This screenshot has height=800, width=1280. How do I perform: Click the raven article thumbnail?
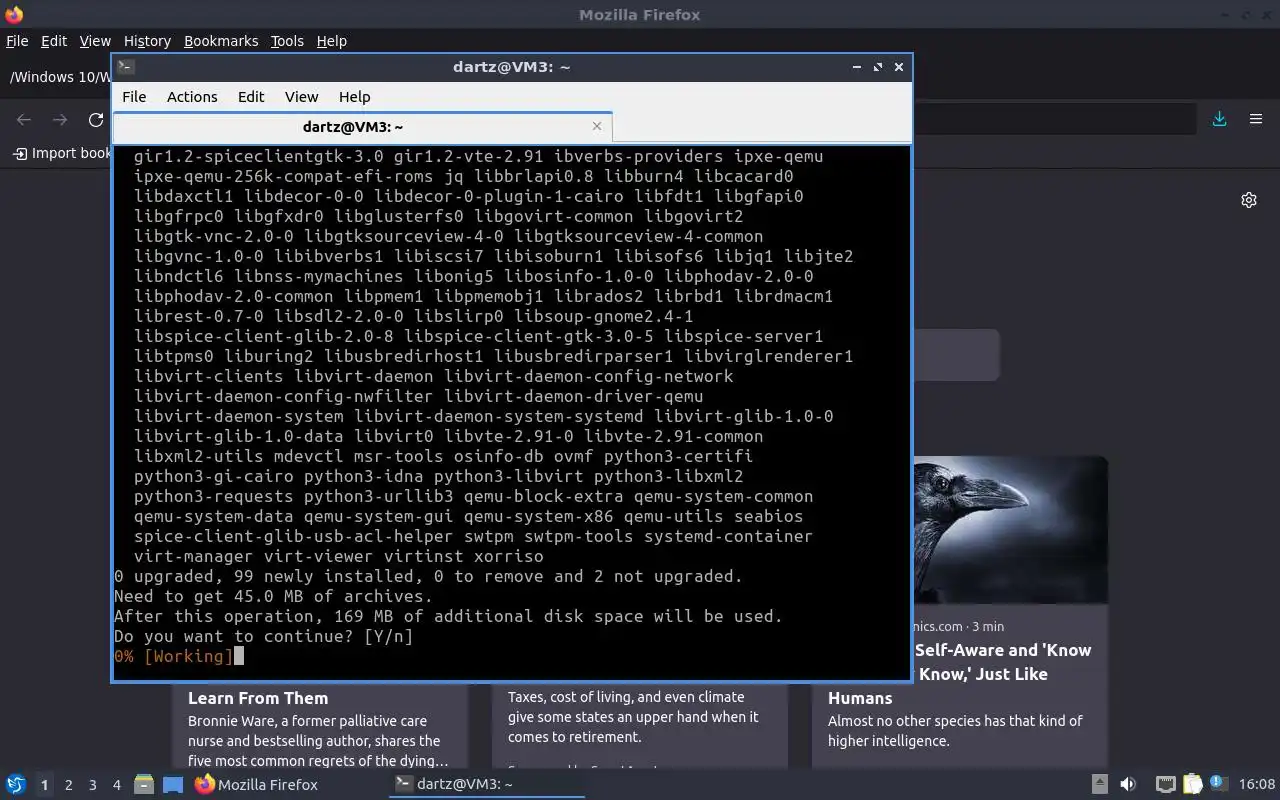[1010, 530]
